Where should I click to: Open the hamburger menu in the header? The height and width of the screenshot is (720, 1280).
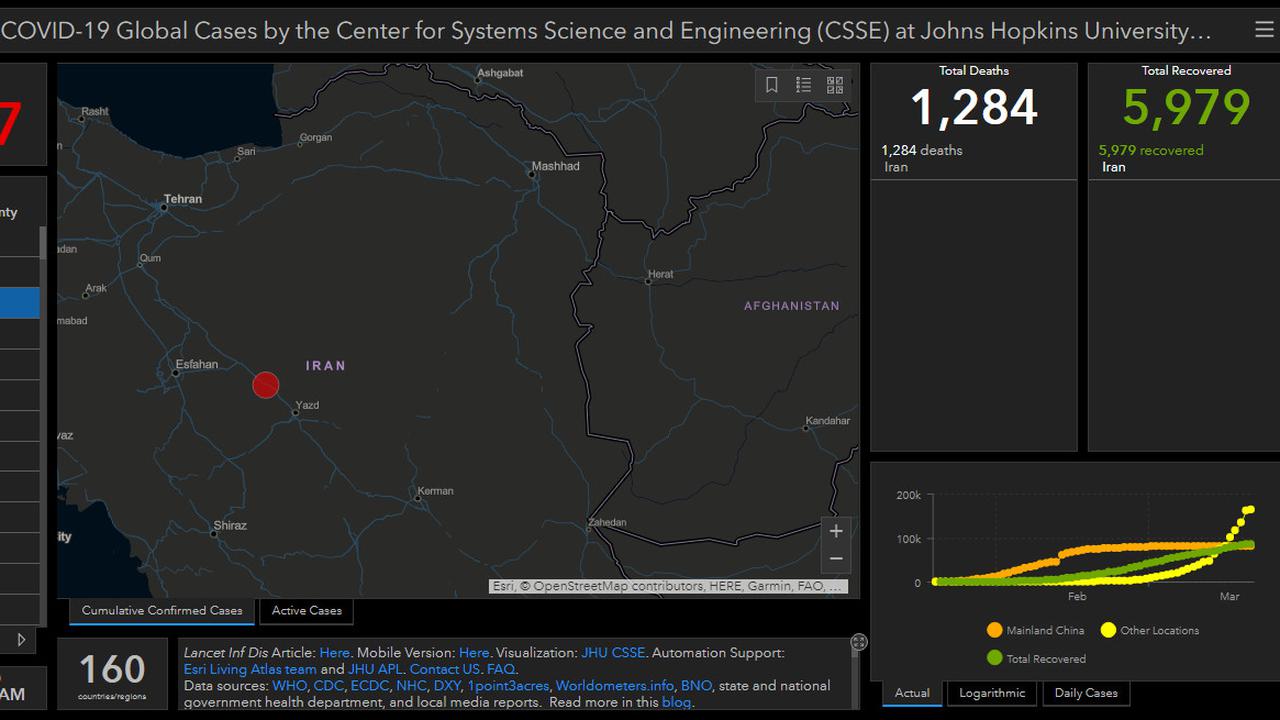click(1264, 30)
